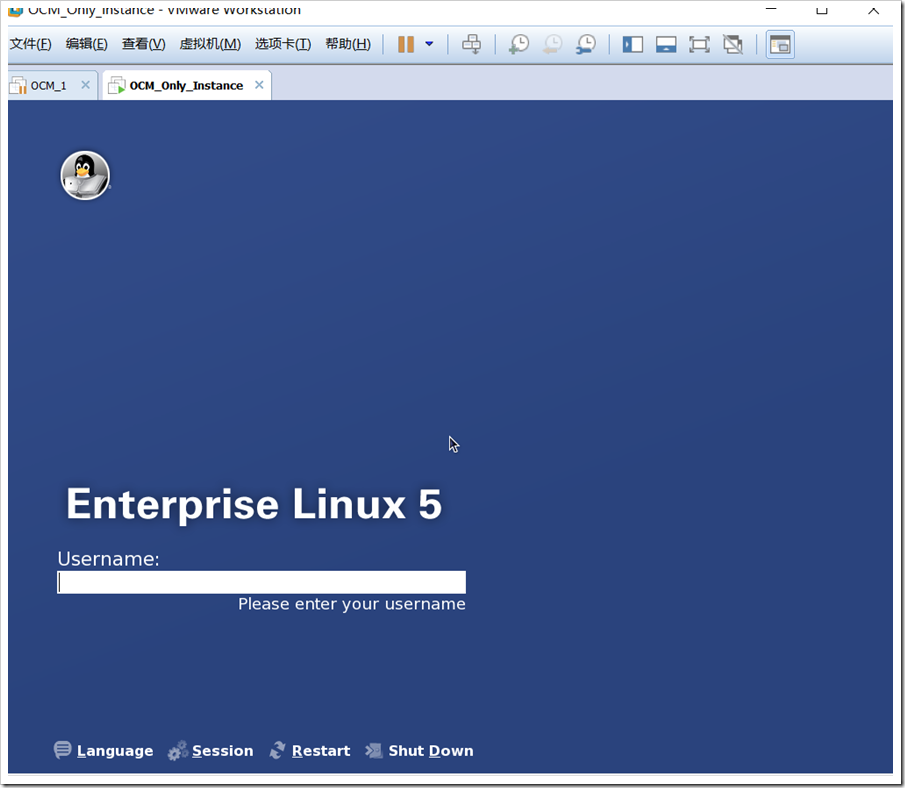Open the power options dropdown arrow

[429, 44]
